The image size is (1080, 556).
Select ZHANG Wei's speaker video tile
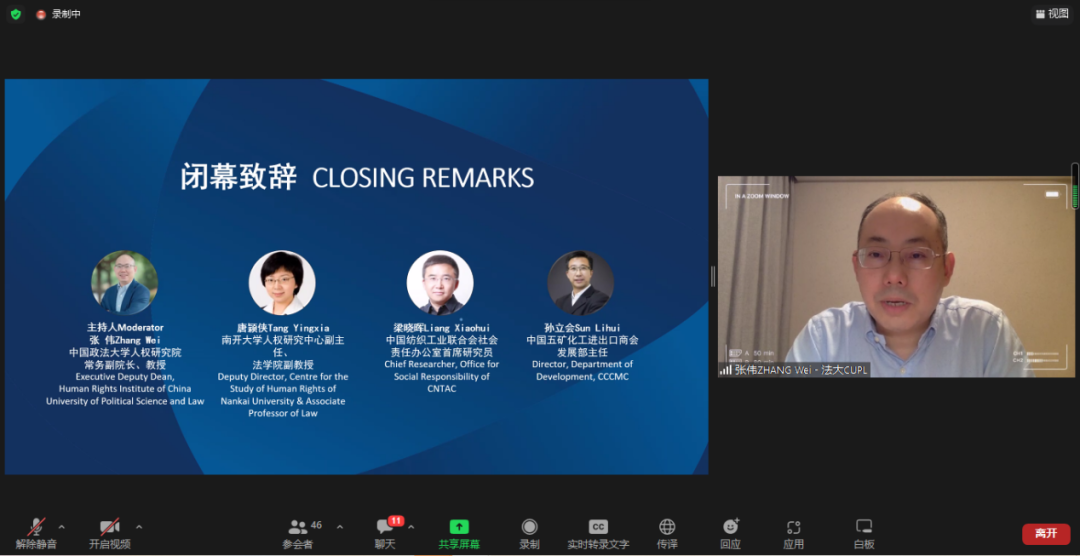point(894,277)
